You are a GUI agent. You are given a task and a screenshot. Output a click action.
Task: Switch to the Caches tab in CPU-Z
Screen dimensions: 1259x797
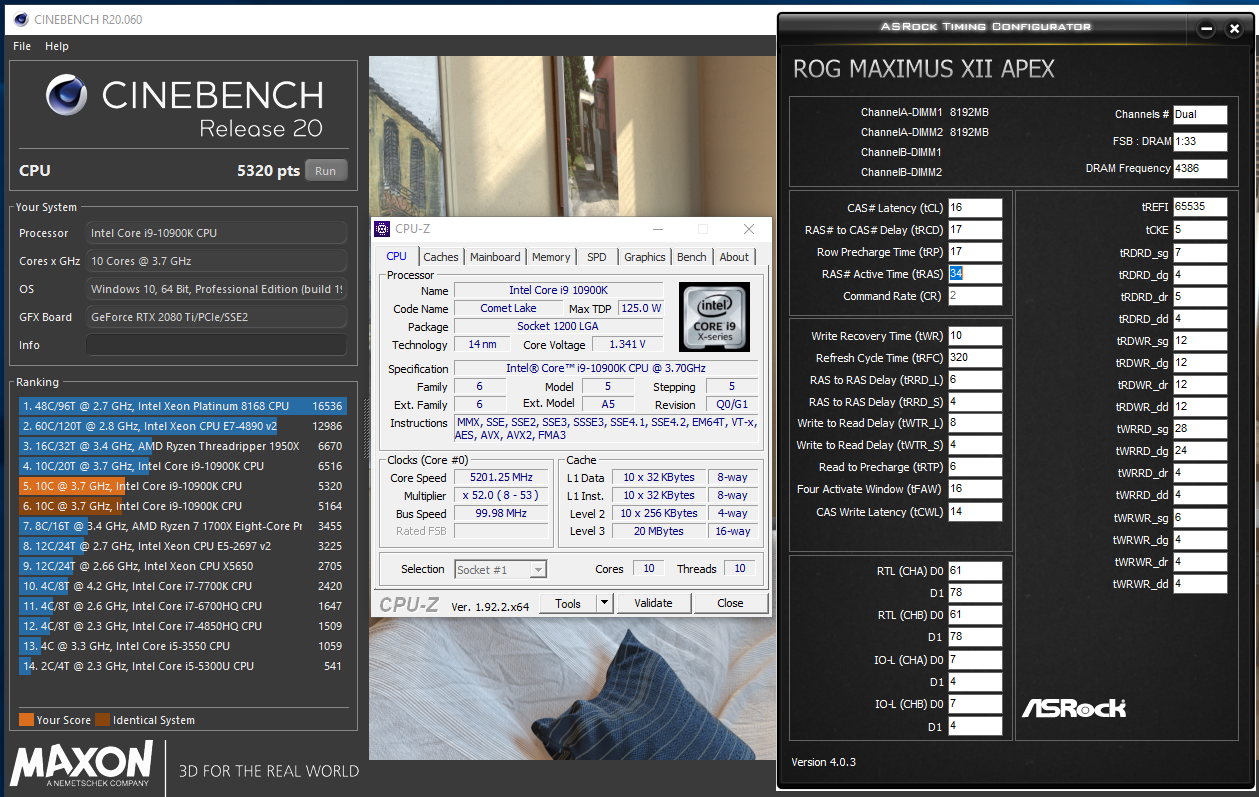click(x=441, y=257)
